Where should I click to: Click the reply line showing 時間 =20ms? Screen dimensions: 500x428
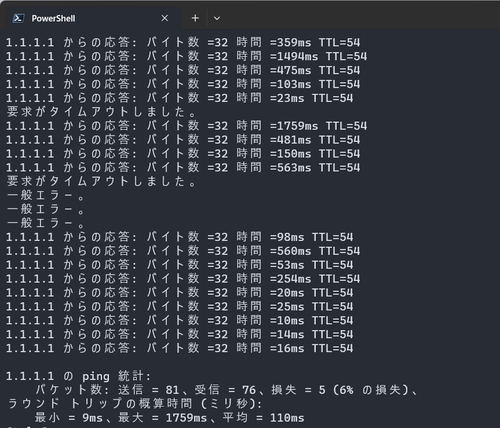pos(179,293)
